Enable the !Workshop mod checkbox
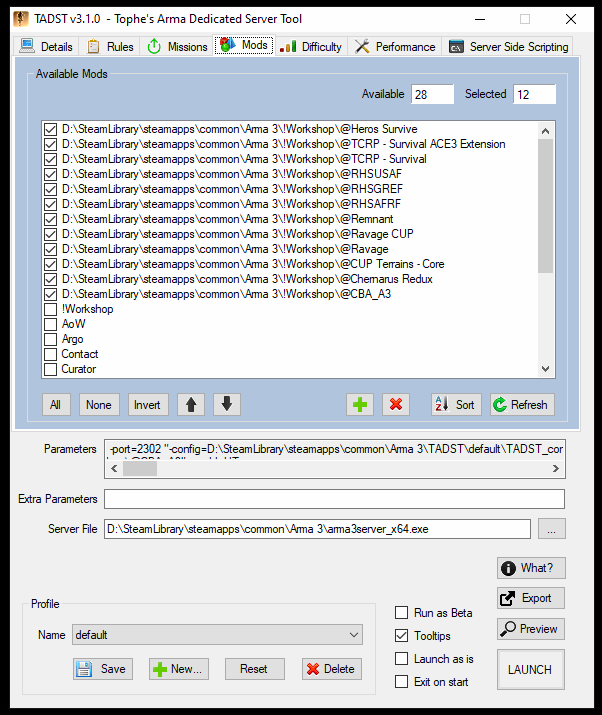 [x=51, y=309]
